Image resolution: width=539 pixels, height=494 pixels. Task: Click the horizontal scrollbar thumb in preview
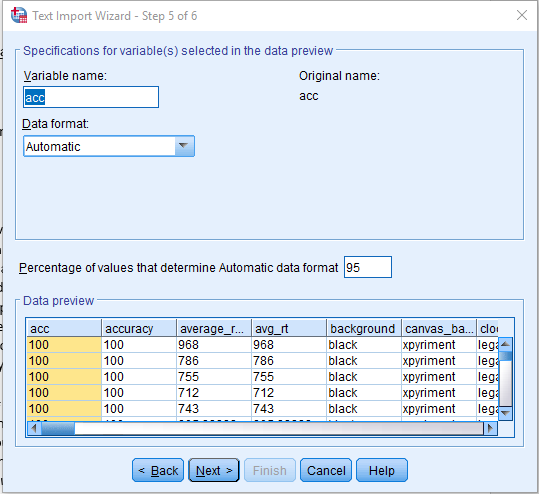[x=58, y=428]
